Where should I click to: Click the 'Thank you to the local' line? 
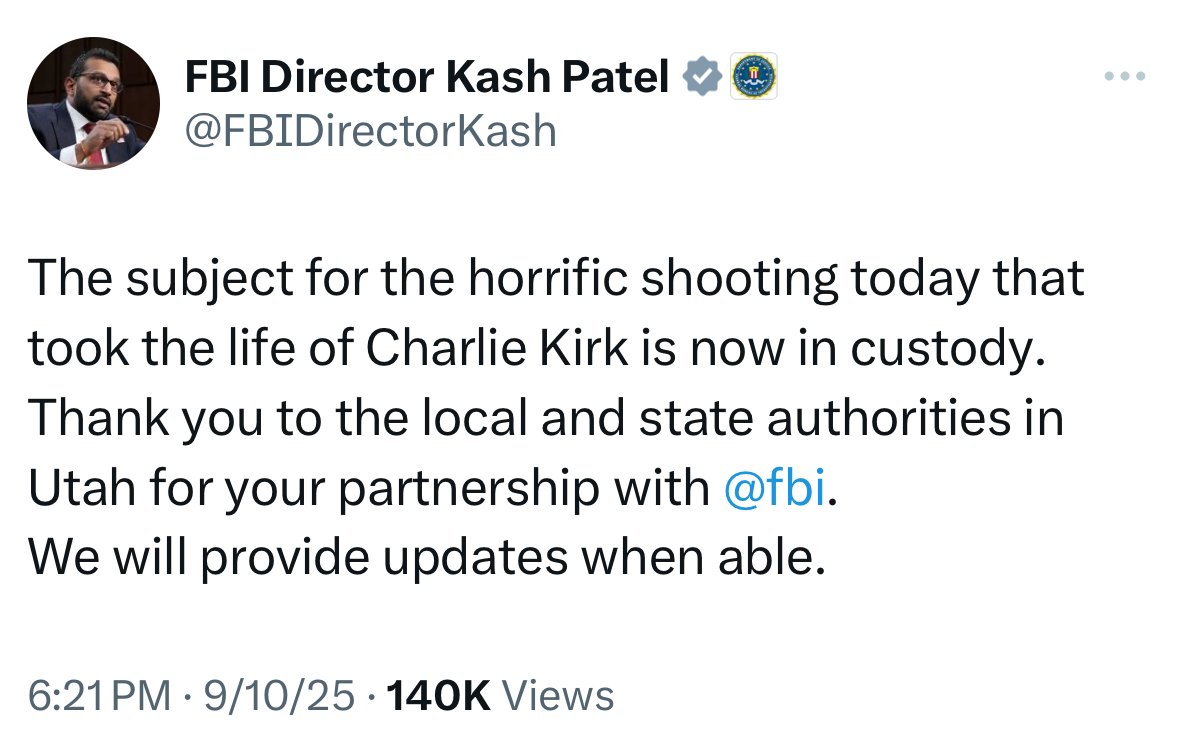point(546,418)
